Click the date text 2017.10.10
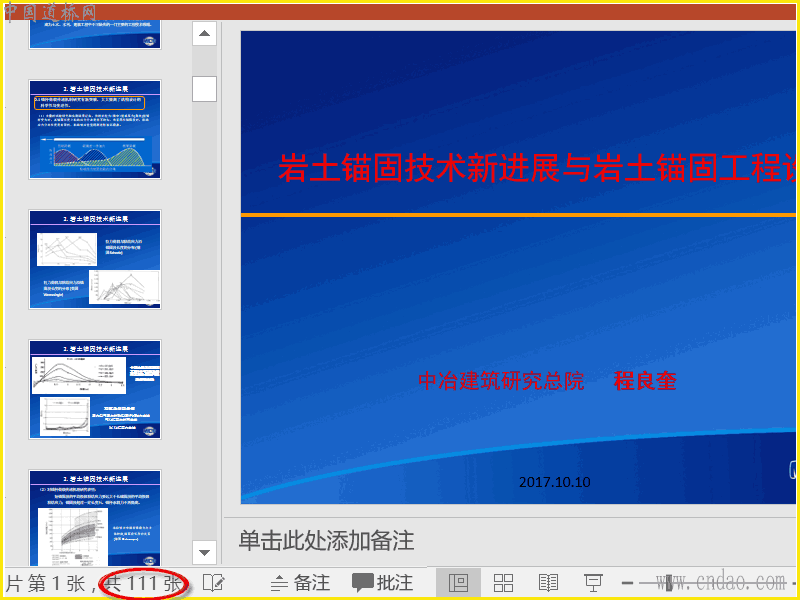 [555, 482]
